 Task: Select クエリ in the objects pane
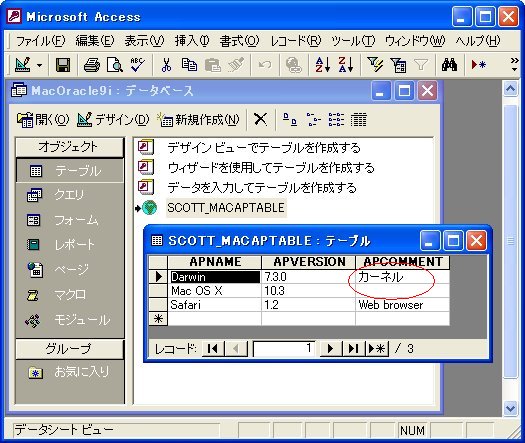coord(70,195)
